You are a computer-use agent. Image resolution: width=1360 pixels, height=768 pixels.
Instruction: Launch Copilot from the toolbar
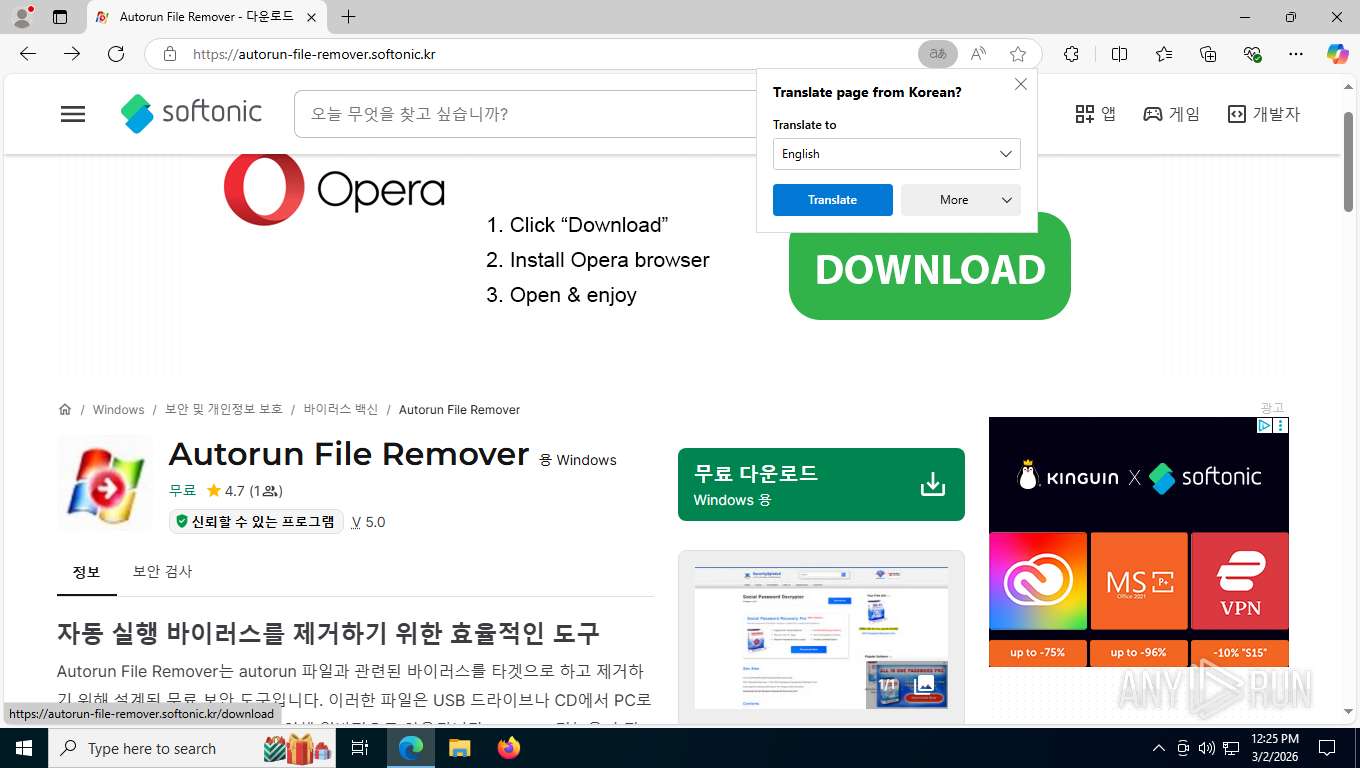point(1337,54)
